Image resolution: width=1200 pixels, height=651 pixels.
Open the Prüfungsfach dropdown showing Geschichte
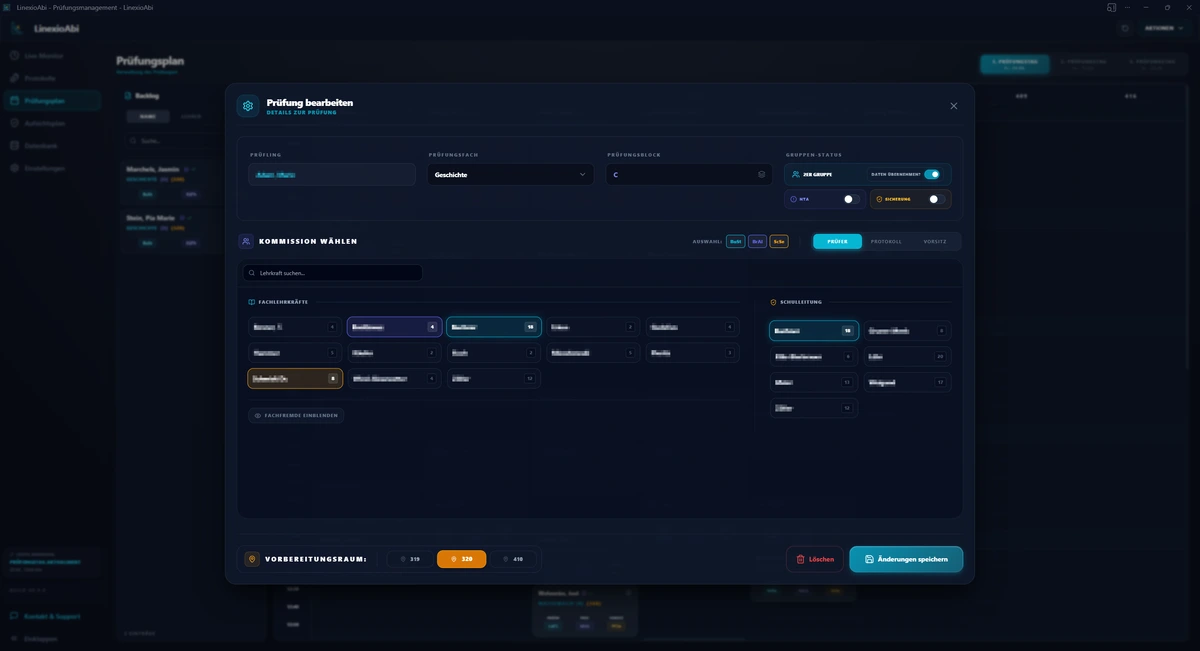[x=510, y=175]
